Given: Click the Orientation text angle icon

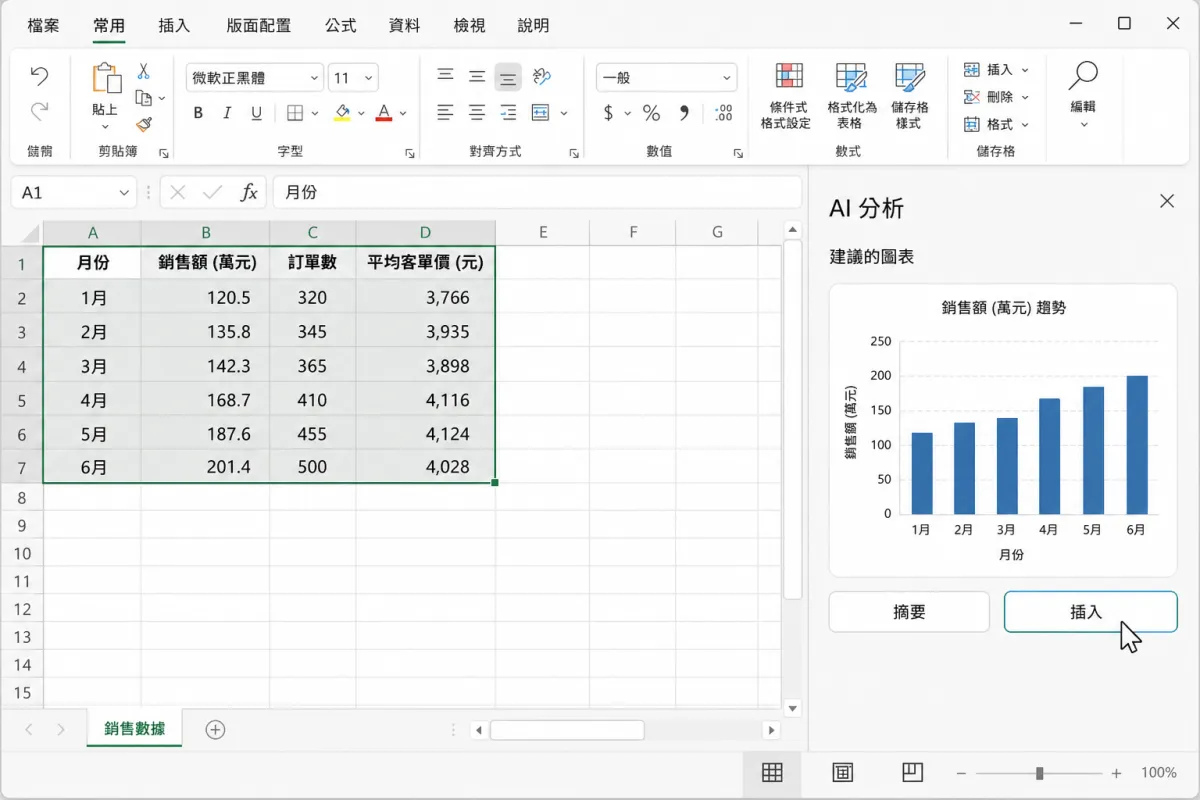Looking at the screenshot, I should pyautogui.click(x=541, y=77).
